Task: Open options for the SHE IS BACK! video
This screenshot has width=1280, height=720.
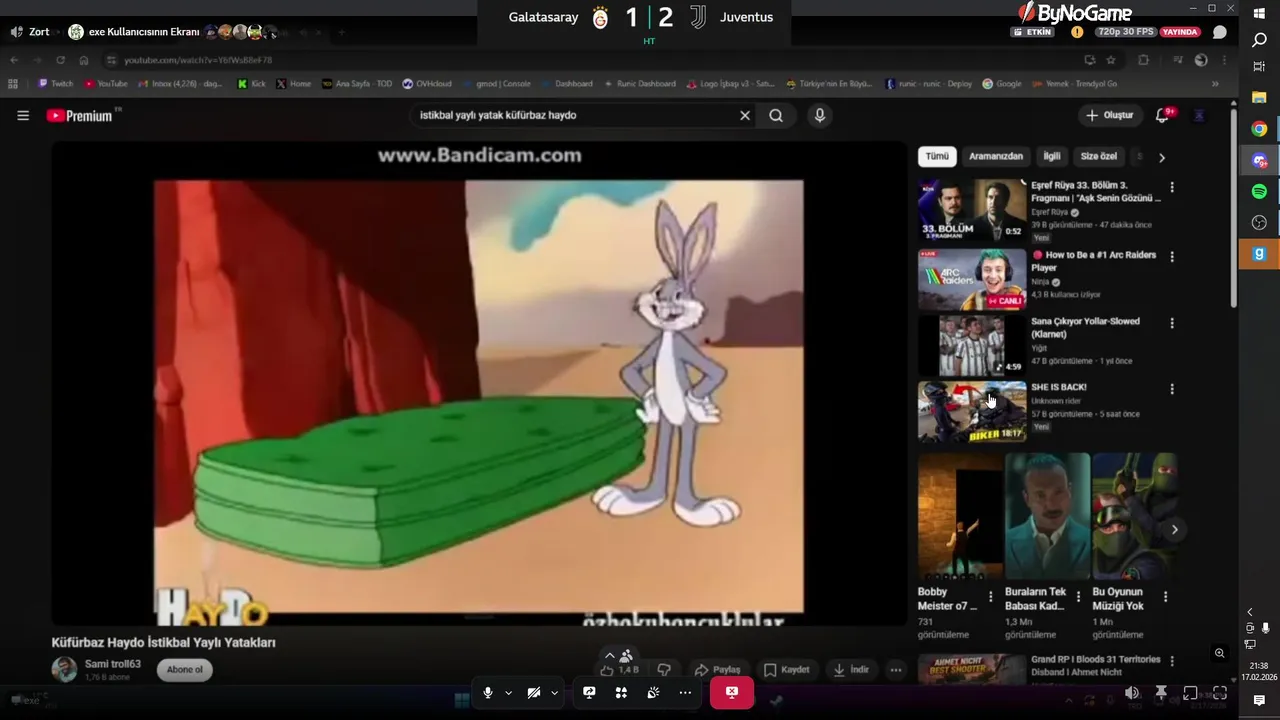Action: pos(1172,389)
